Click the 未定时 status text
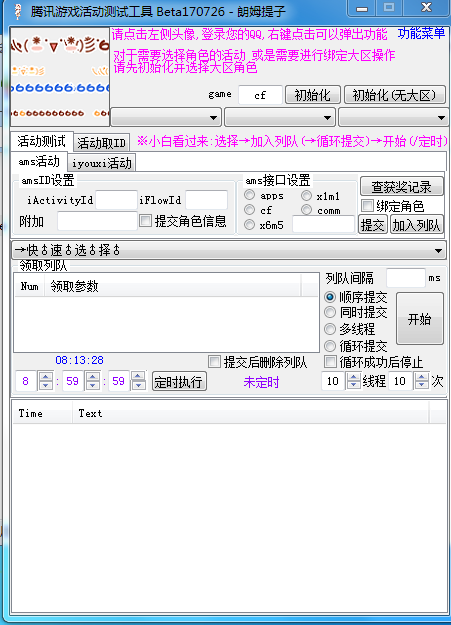Image resolution: width=451 pixels, height=625 pixels. tap(261, 382)
